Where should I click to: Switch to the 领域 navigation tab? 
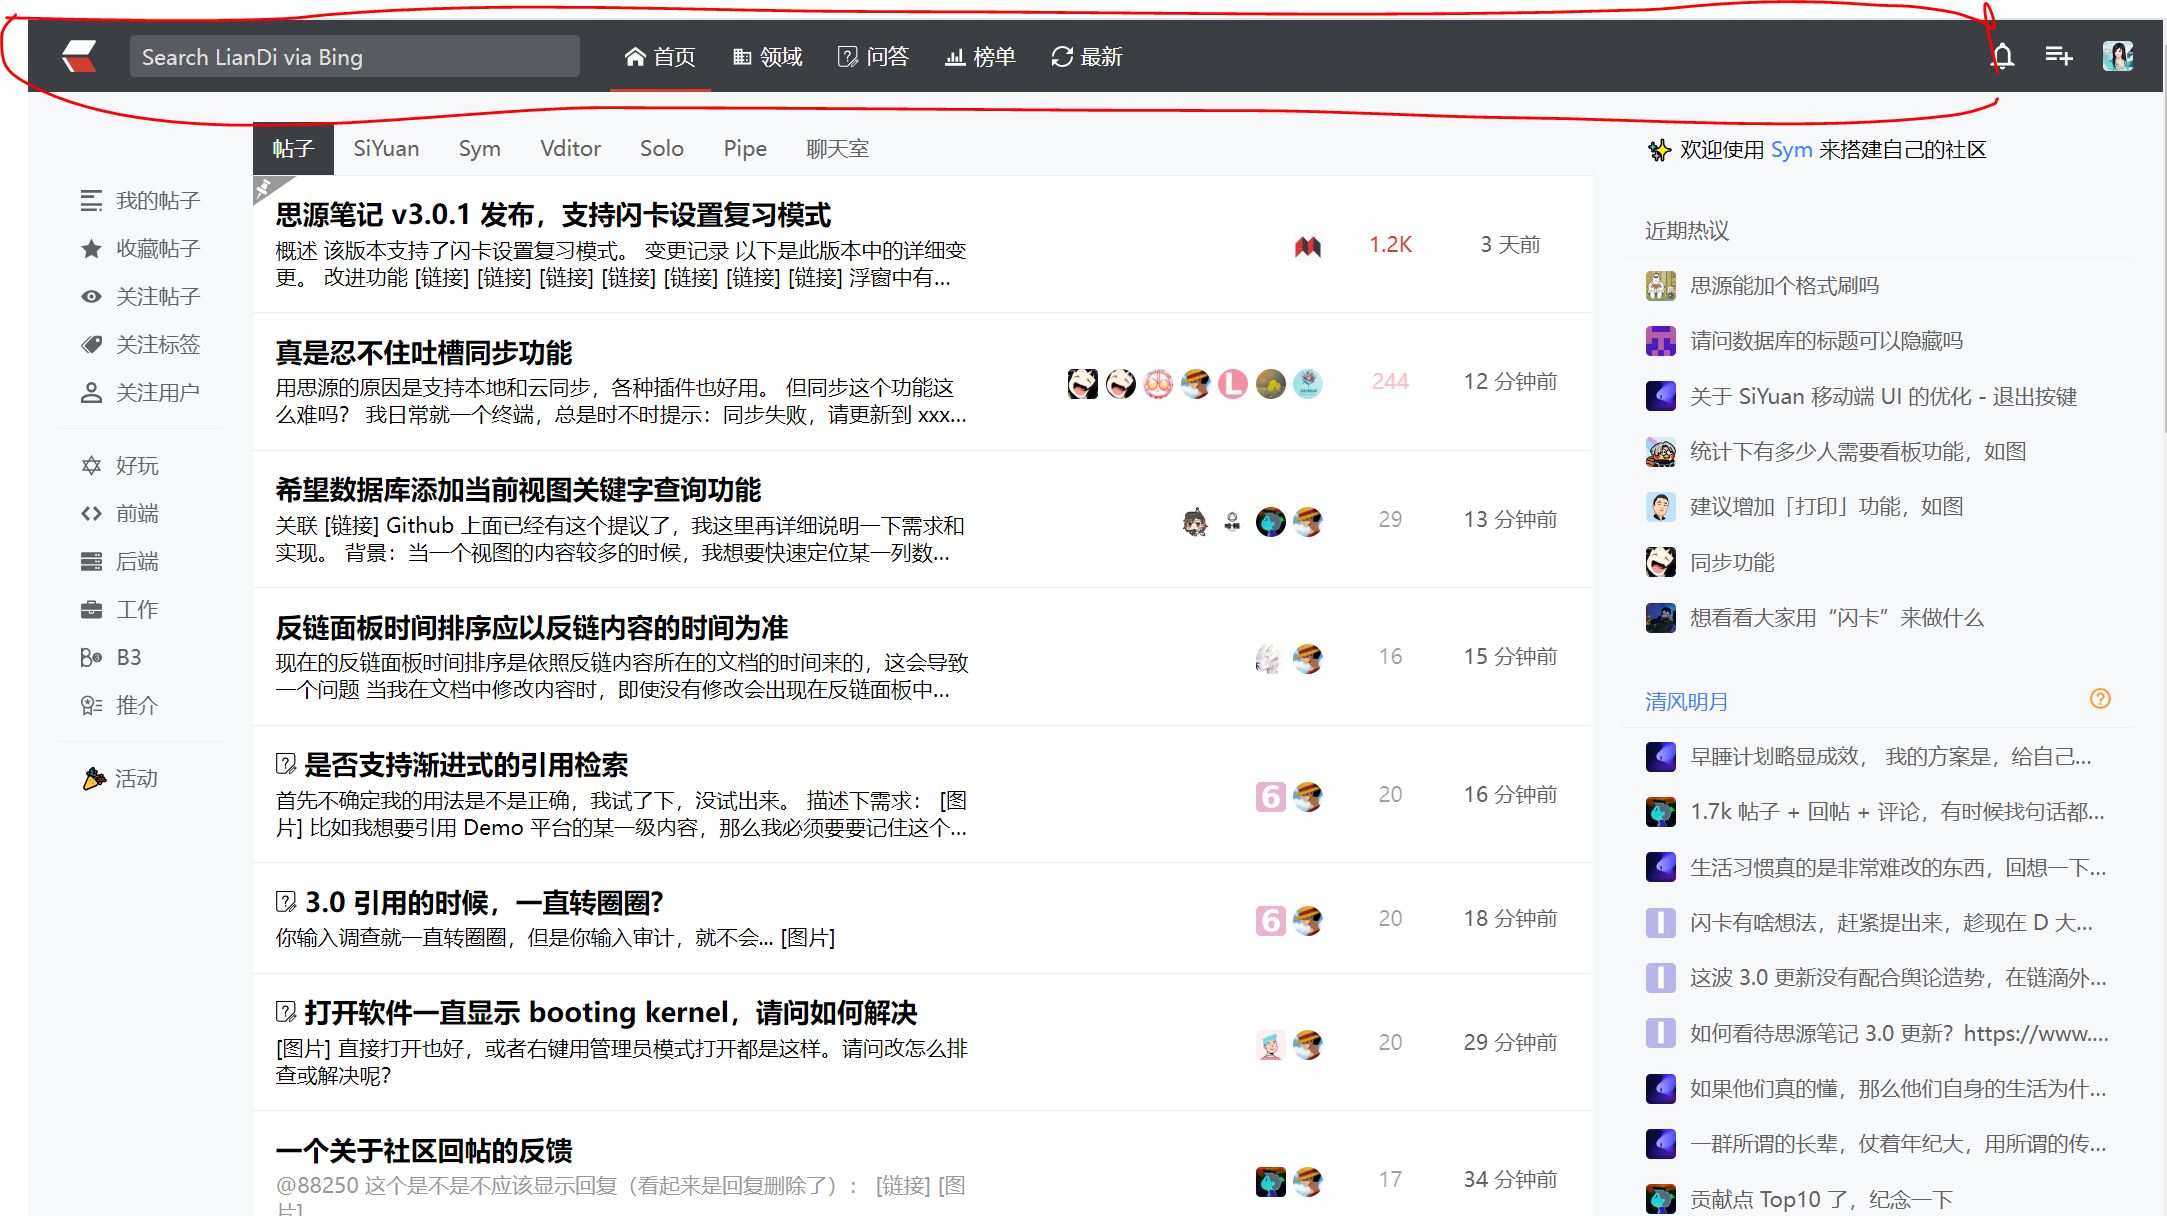click(x=768, y=57)
